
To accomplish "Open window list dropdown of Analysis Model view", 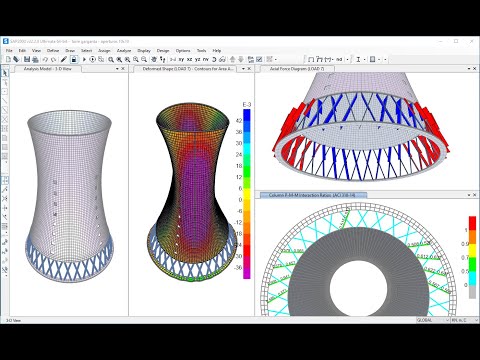I will coord(117,69).
